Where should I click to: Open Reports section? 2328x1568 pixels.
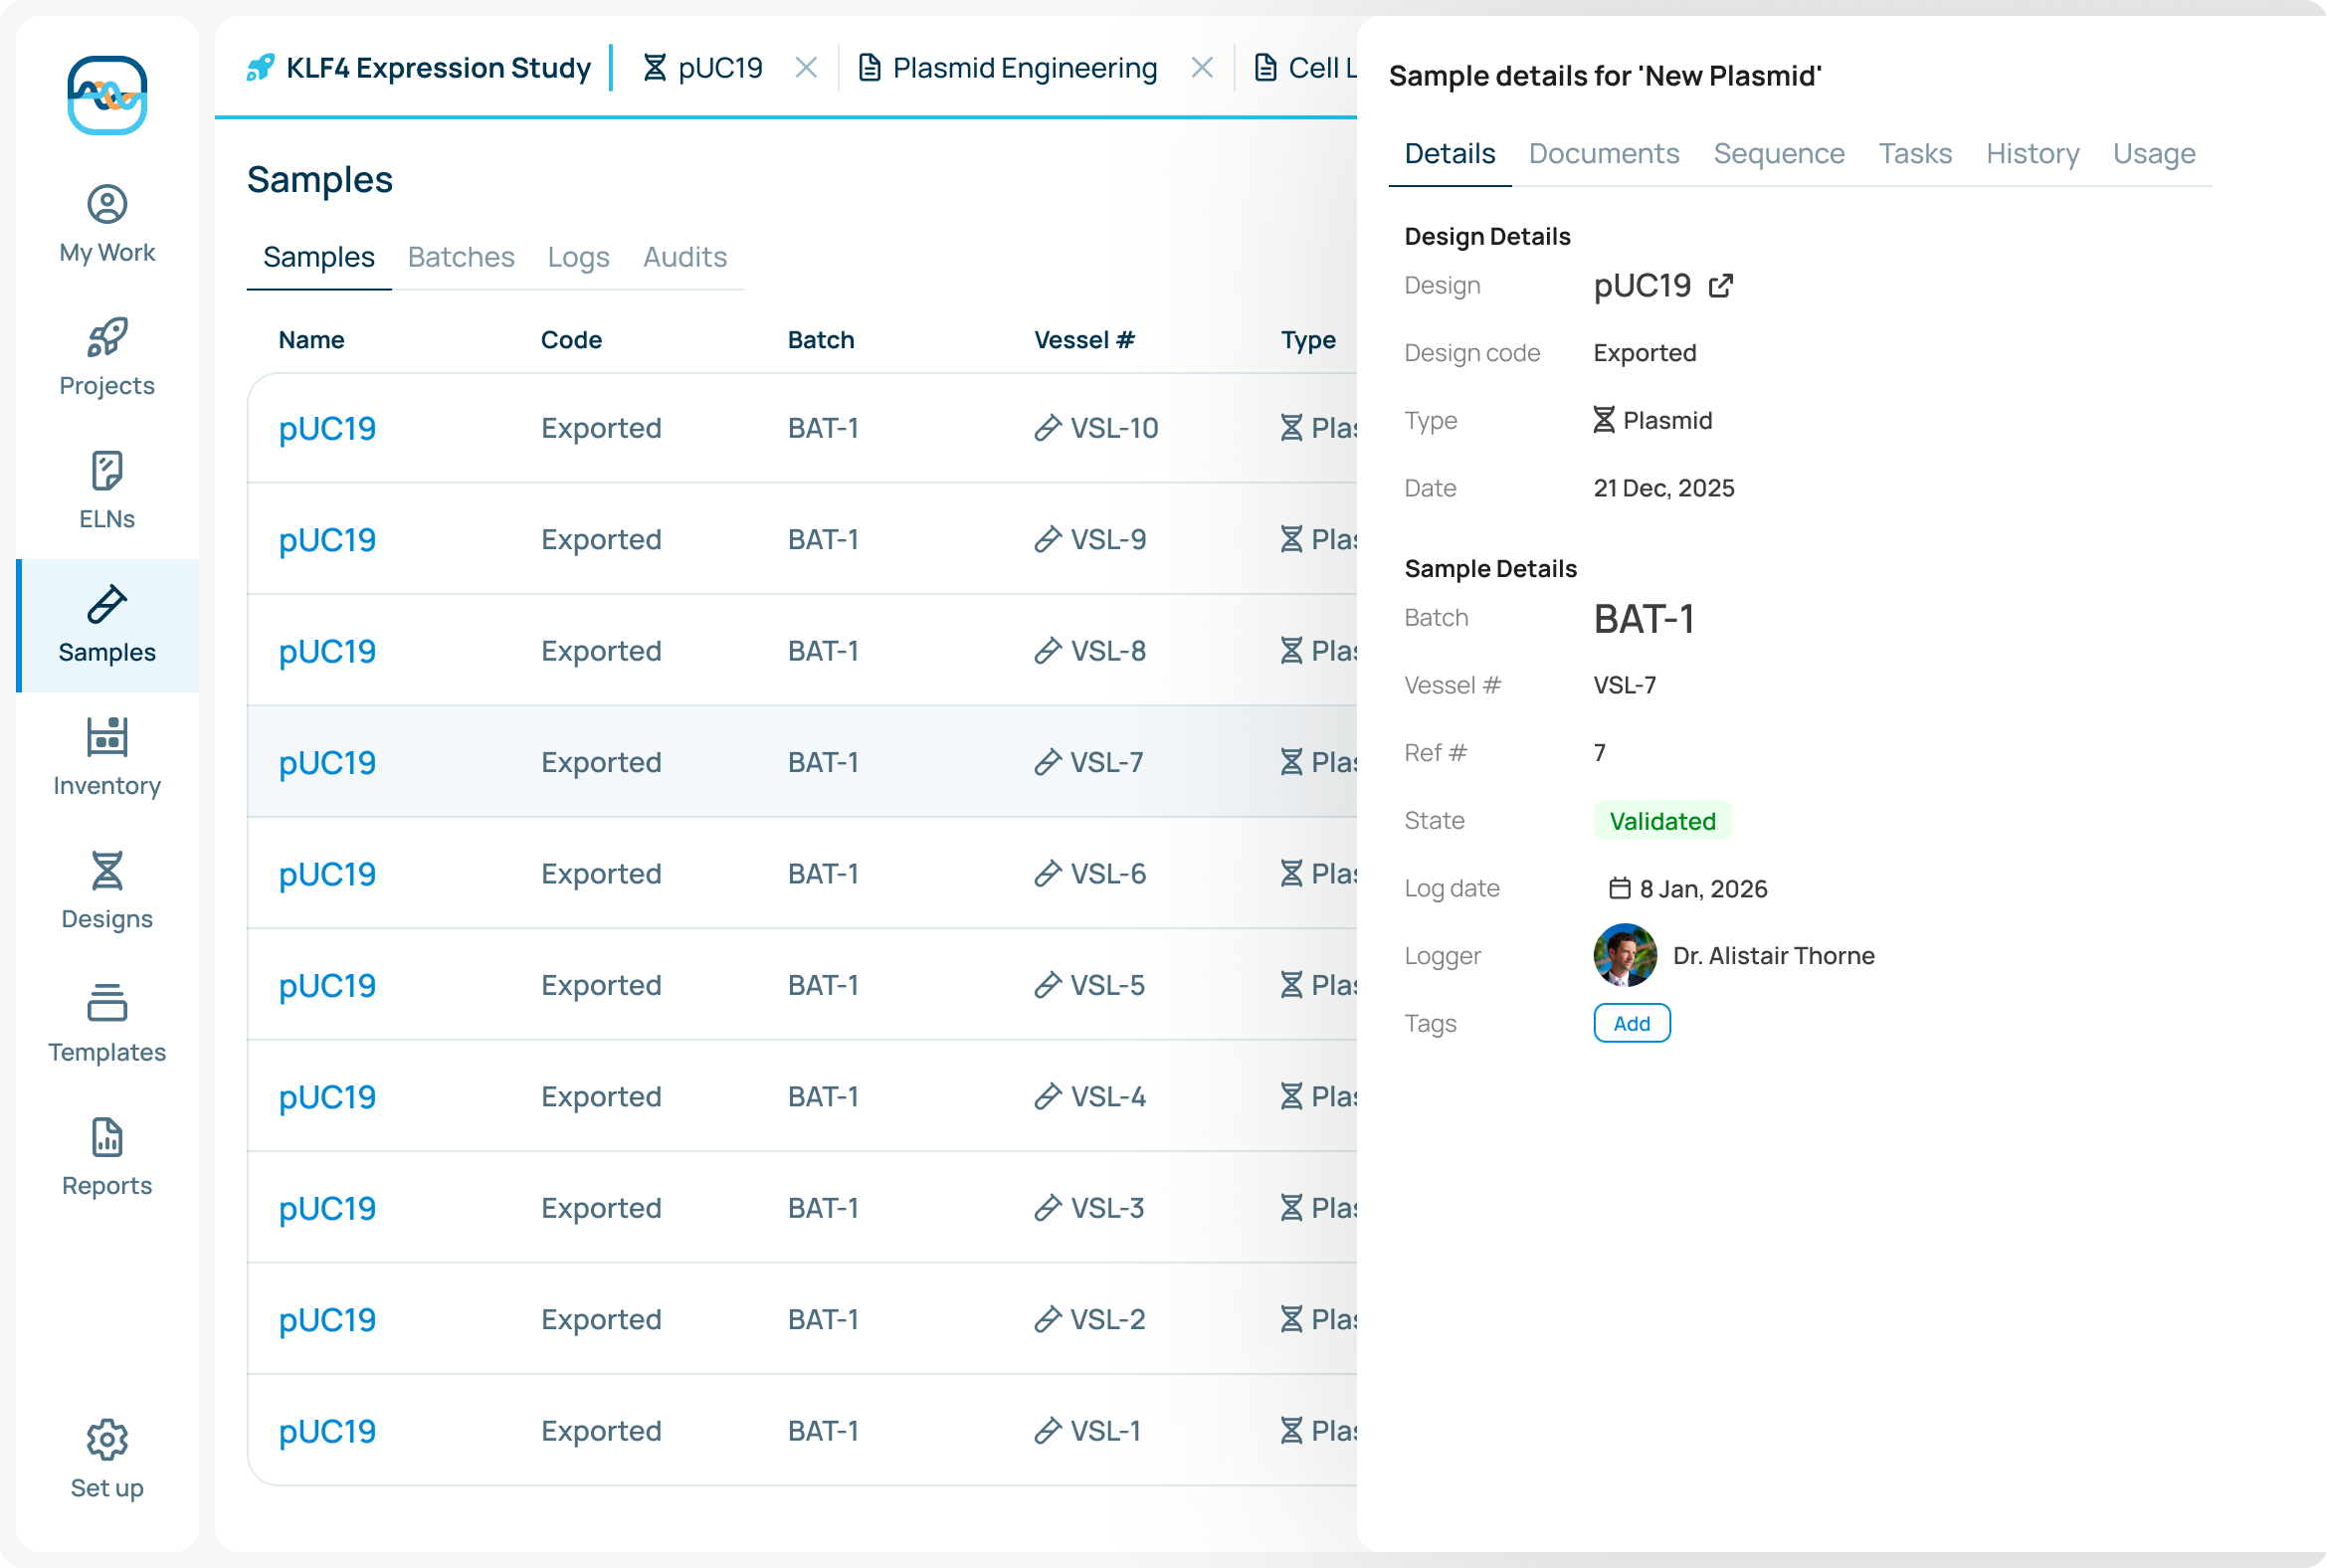107,1158
